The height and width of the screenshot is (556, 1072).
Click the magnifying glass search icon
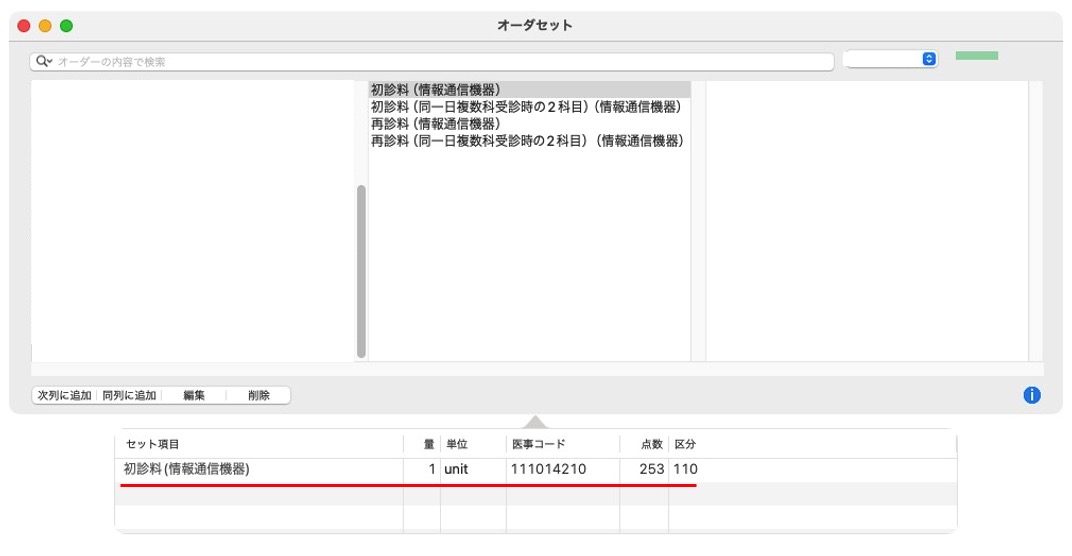(x=43, y=61)
